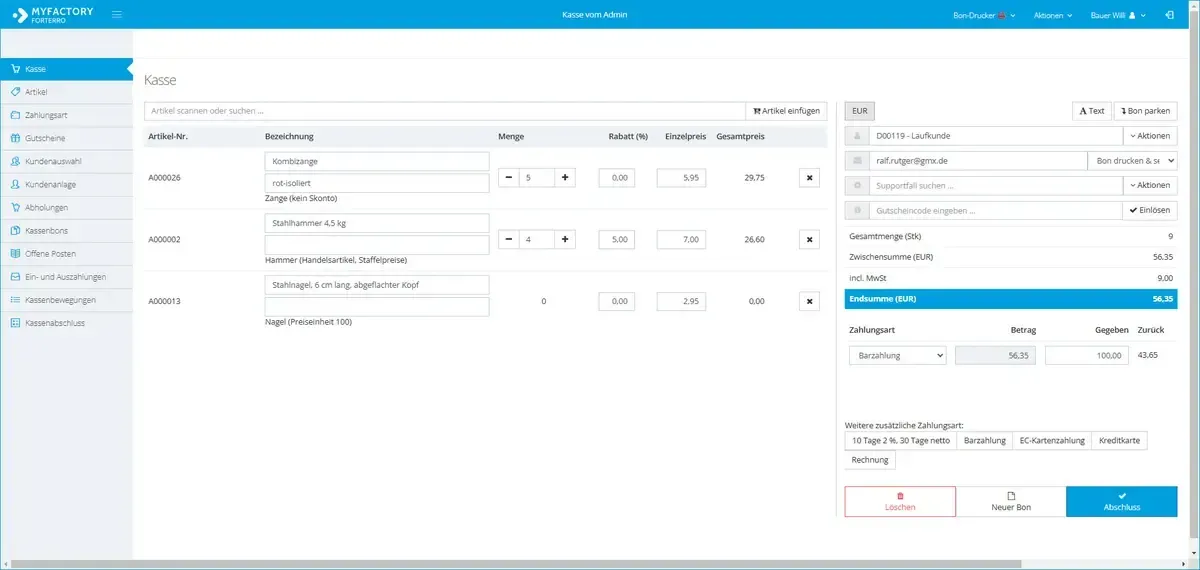Open Gutscheine in the sidebar
The width and height of the screenshot is (1200, 570).
65,138
